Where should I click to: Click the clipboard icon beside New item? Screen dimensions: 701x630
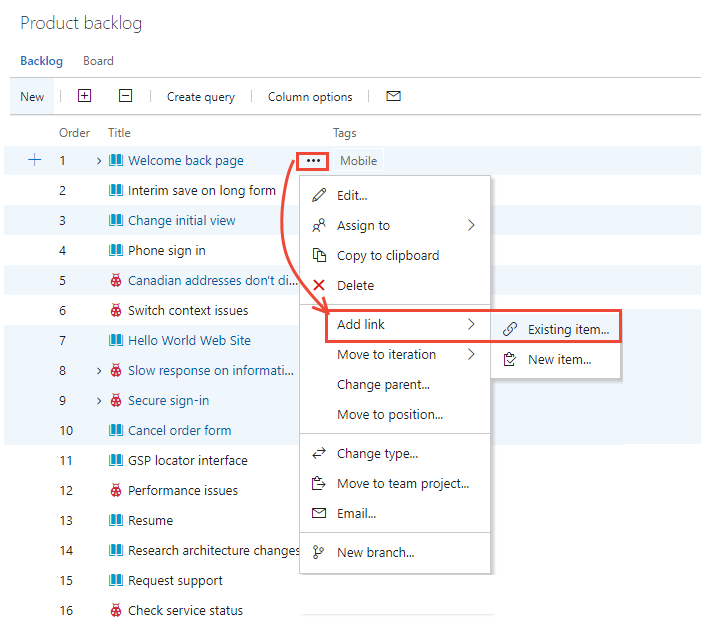point(510,359)
